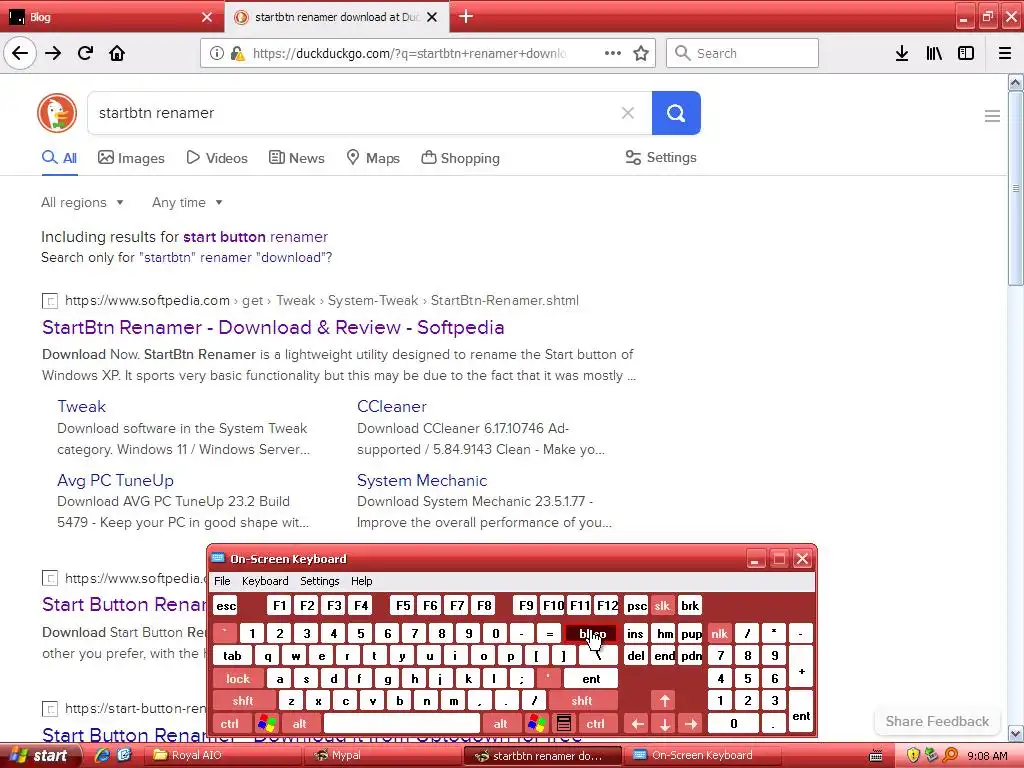Image resolution: width=1024 pixels, height=768 pixels.
Task: Click the Share Feedback button
Action: coord(937,721)
